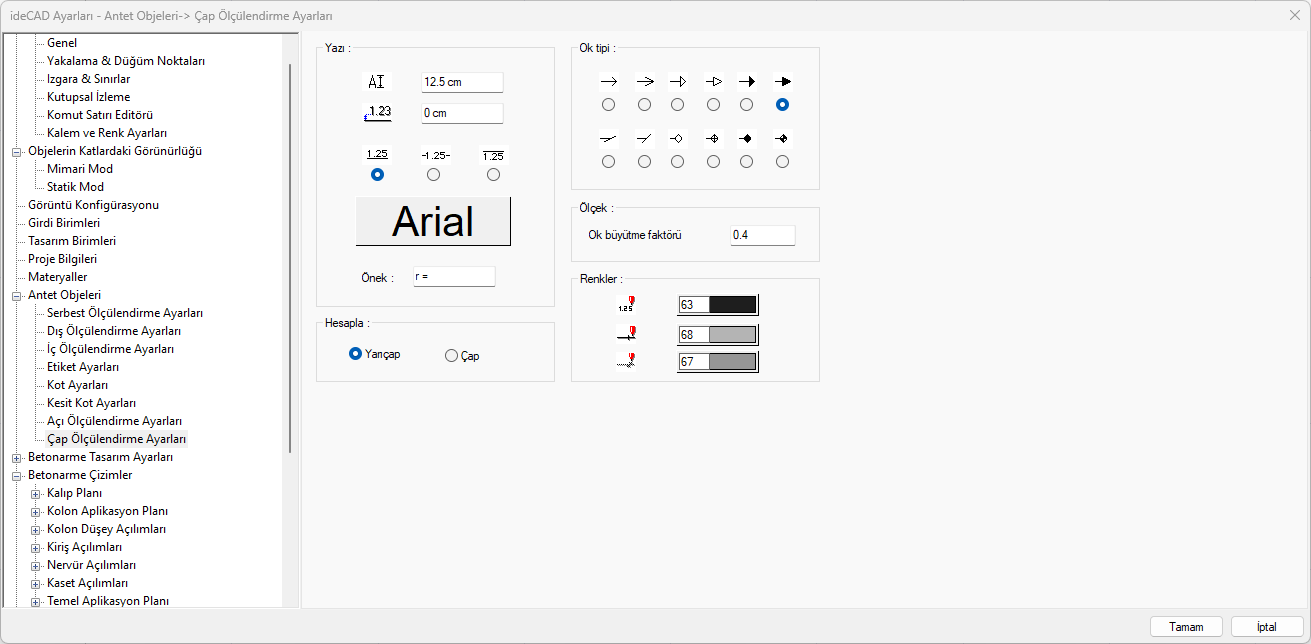Collapse the Antet Objeleri tree node

[x=16, y=295]
